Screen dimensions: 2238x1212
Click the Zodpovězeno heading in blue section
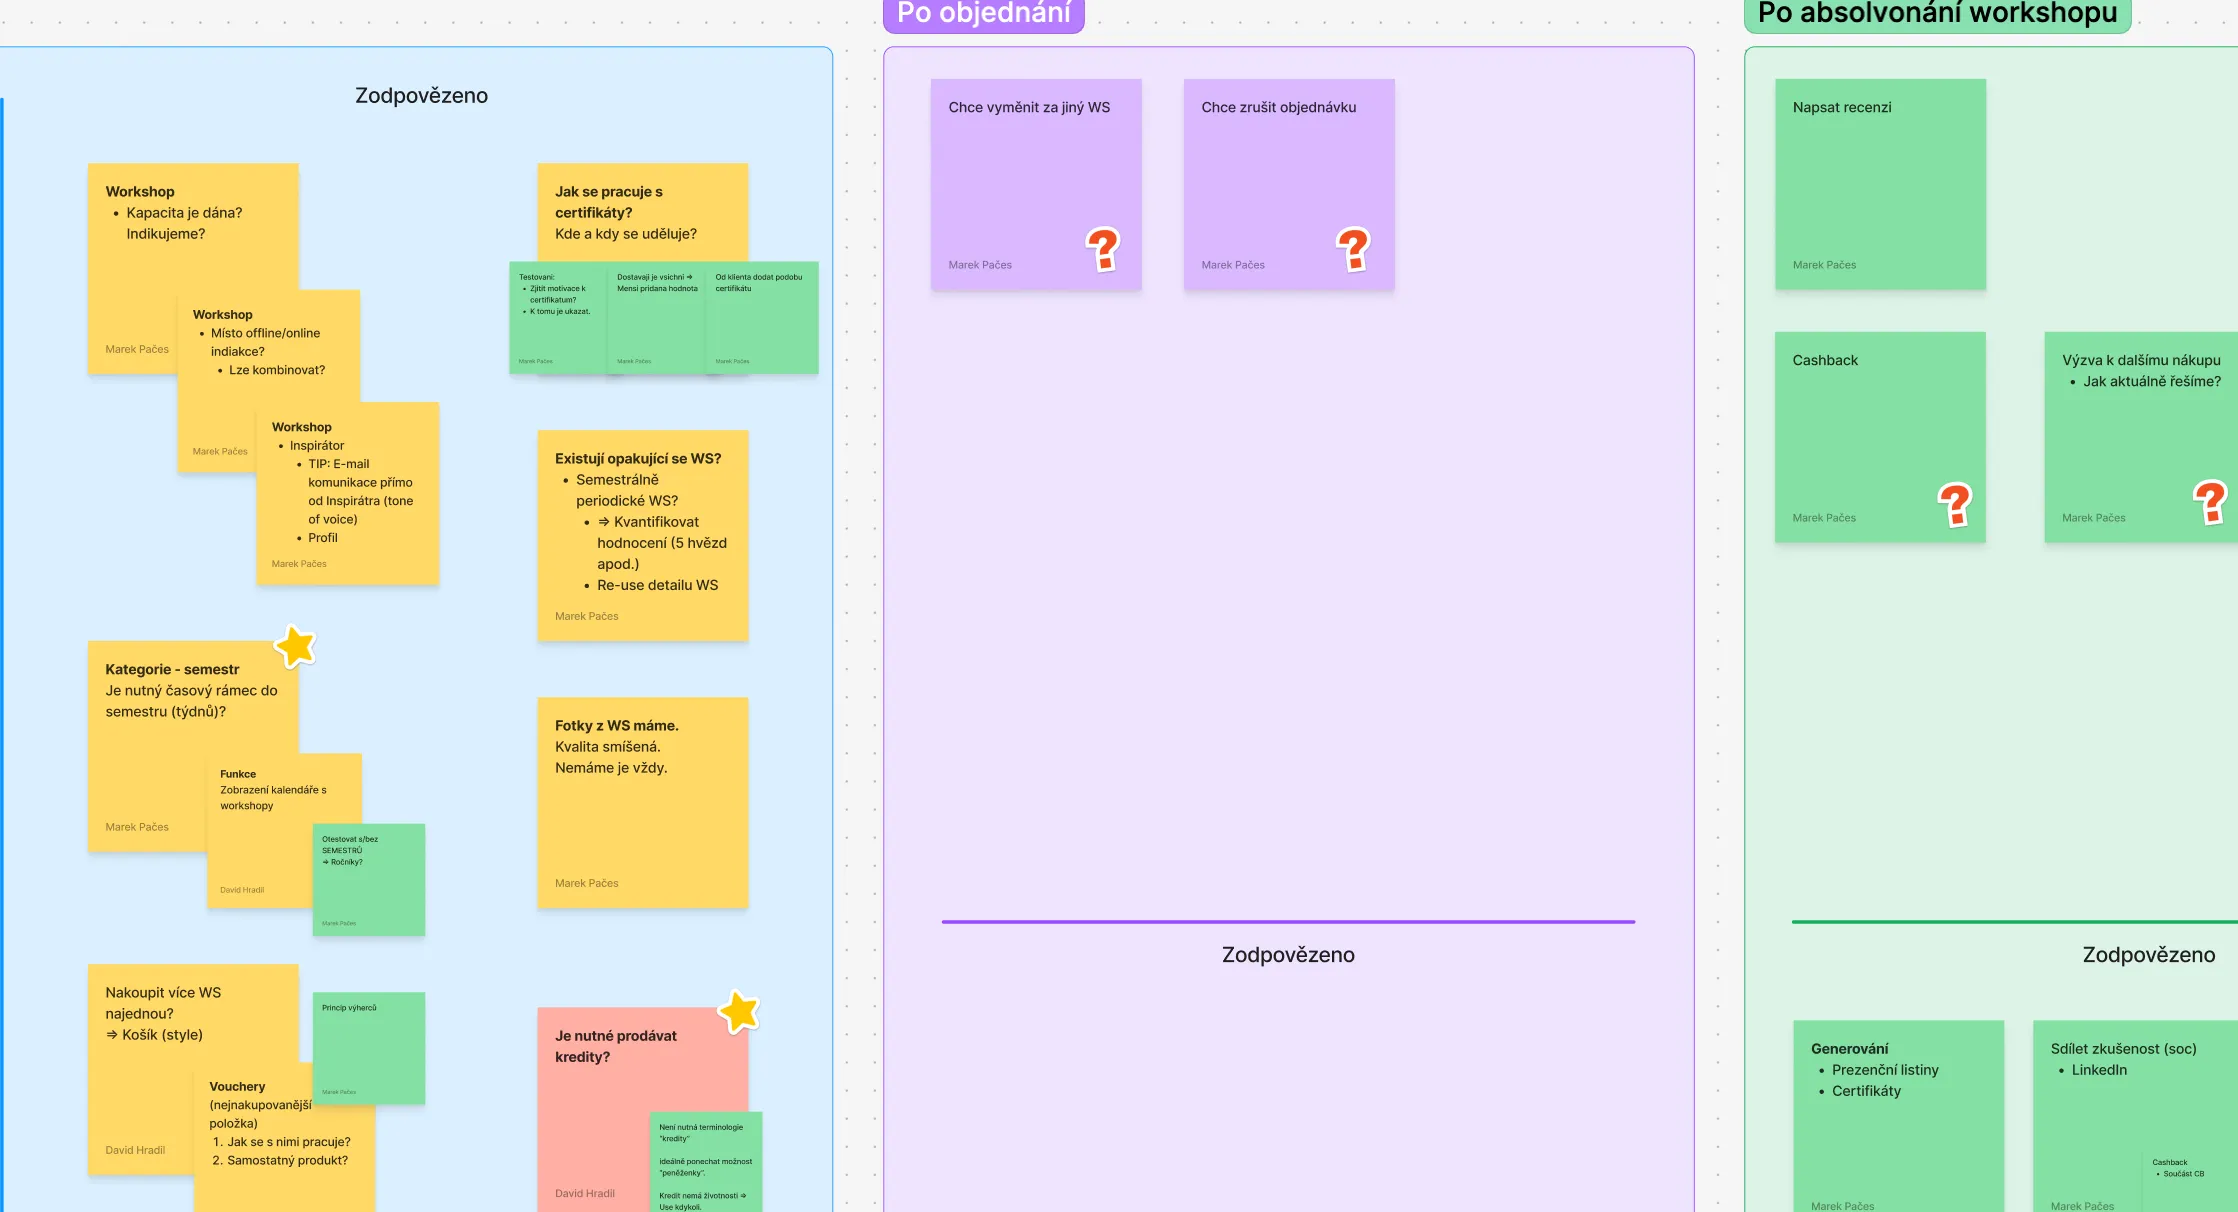(422, 96)
